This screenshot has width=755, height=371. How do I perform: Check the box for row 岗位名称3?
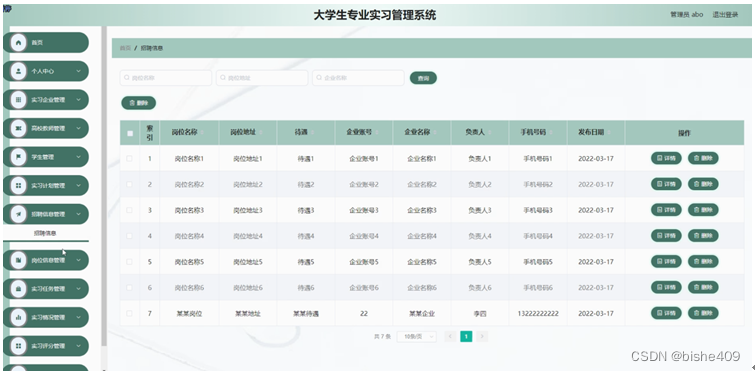[130, 210]
